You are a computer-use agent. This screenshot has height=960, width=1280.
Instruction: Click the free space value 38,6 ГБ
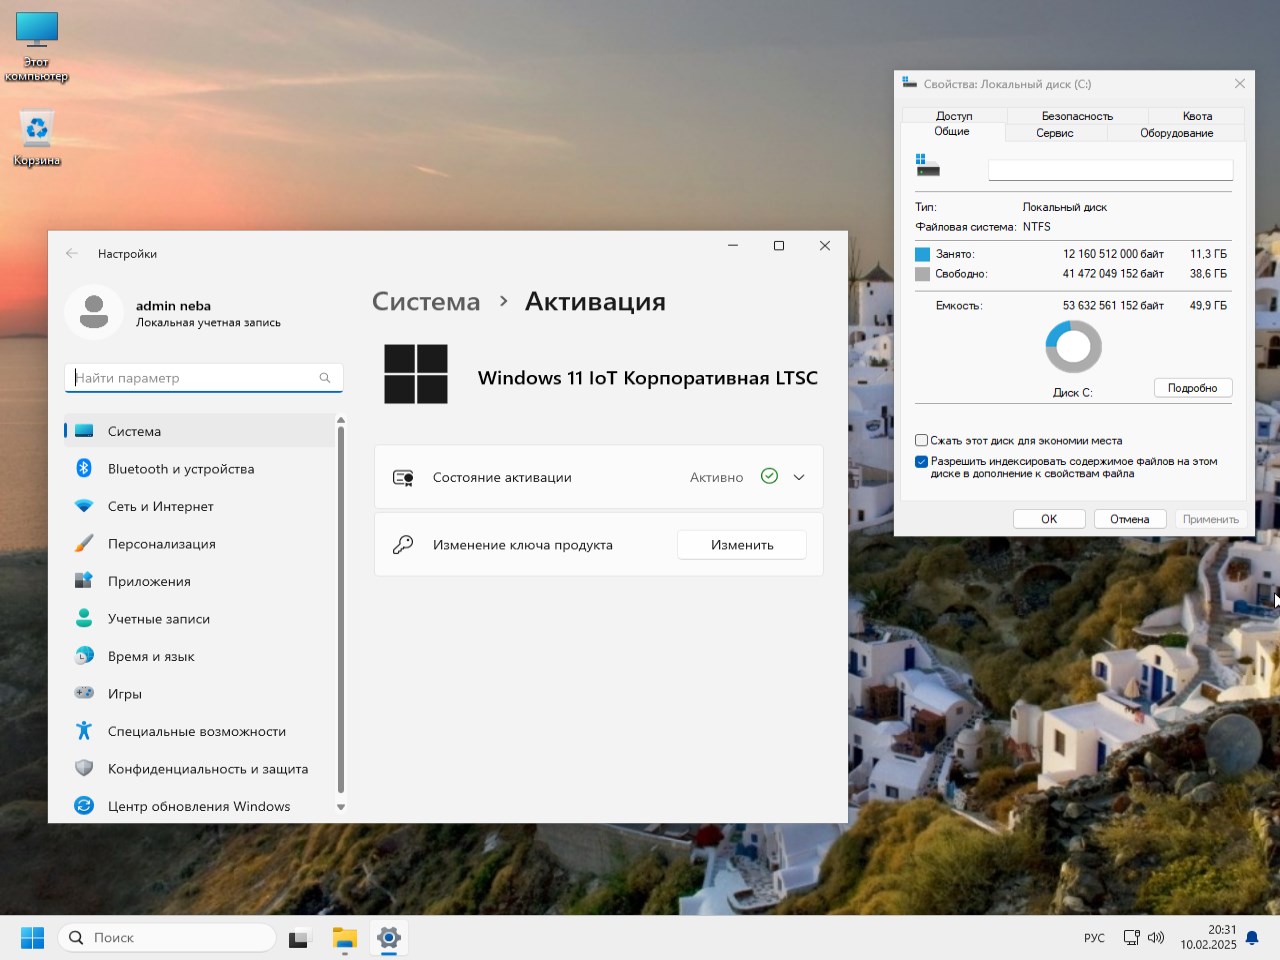[1208, 274]
